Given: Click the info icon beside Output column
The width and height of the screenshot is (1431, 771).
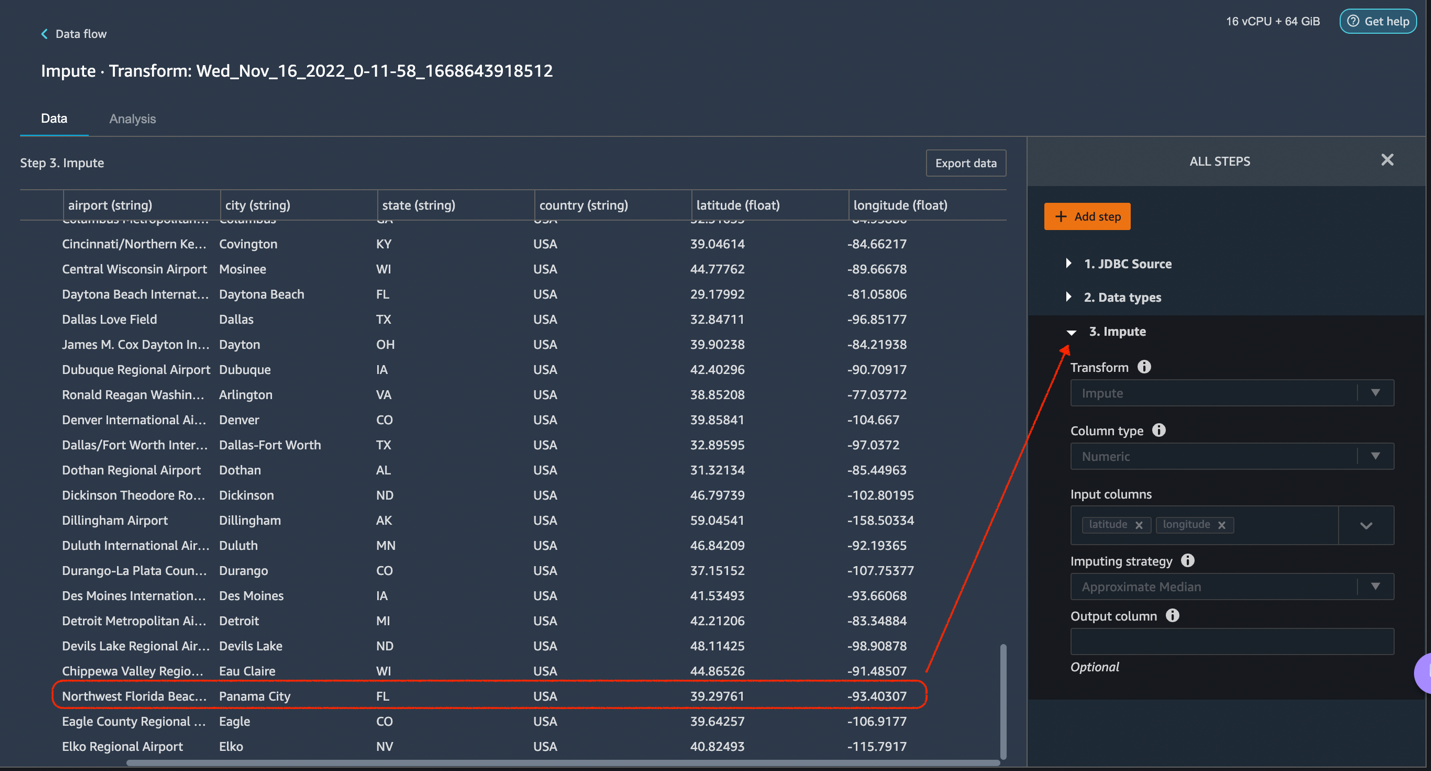Looking at the screenshot, I should tap(1173, 616).
